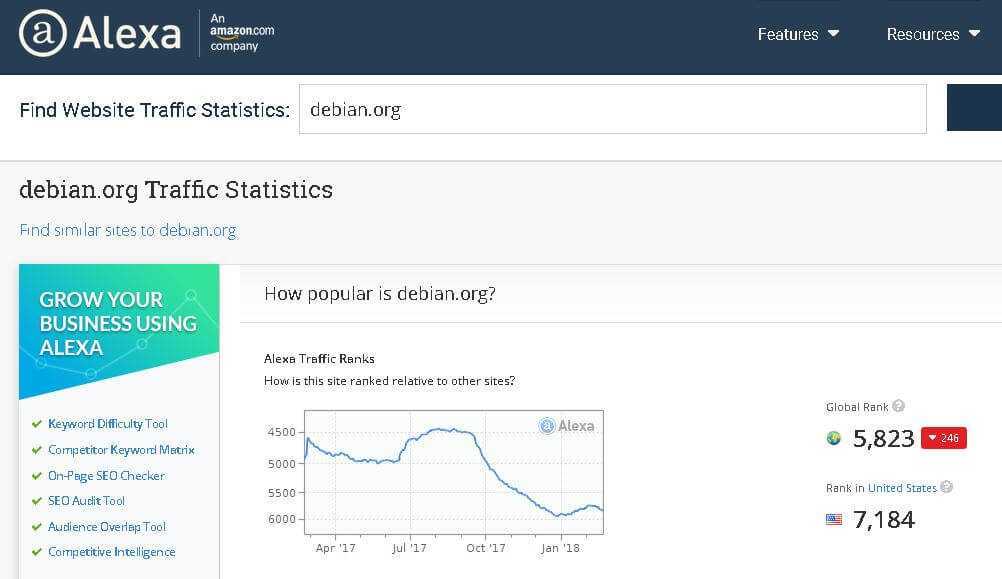The height and width of the screenshot is (579, 1002).
Task: Click the globe icon beside 5,823
Action: [x=833, y=438]
